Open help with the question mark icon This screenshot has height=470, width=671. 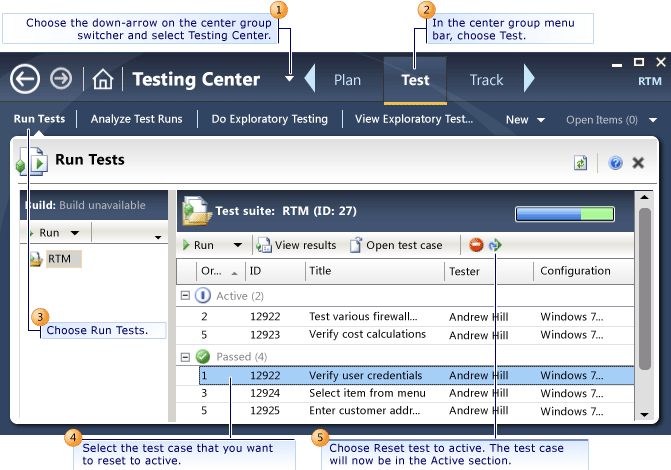point(615,163)
